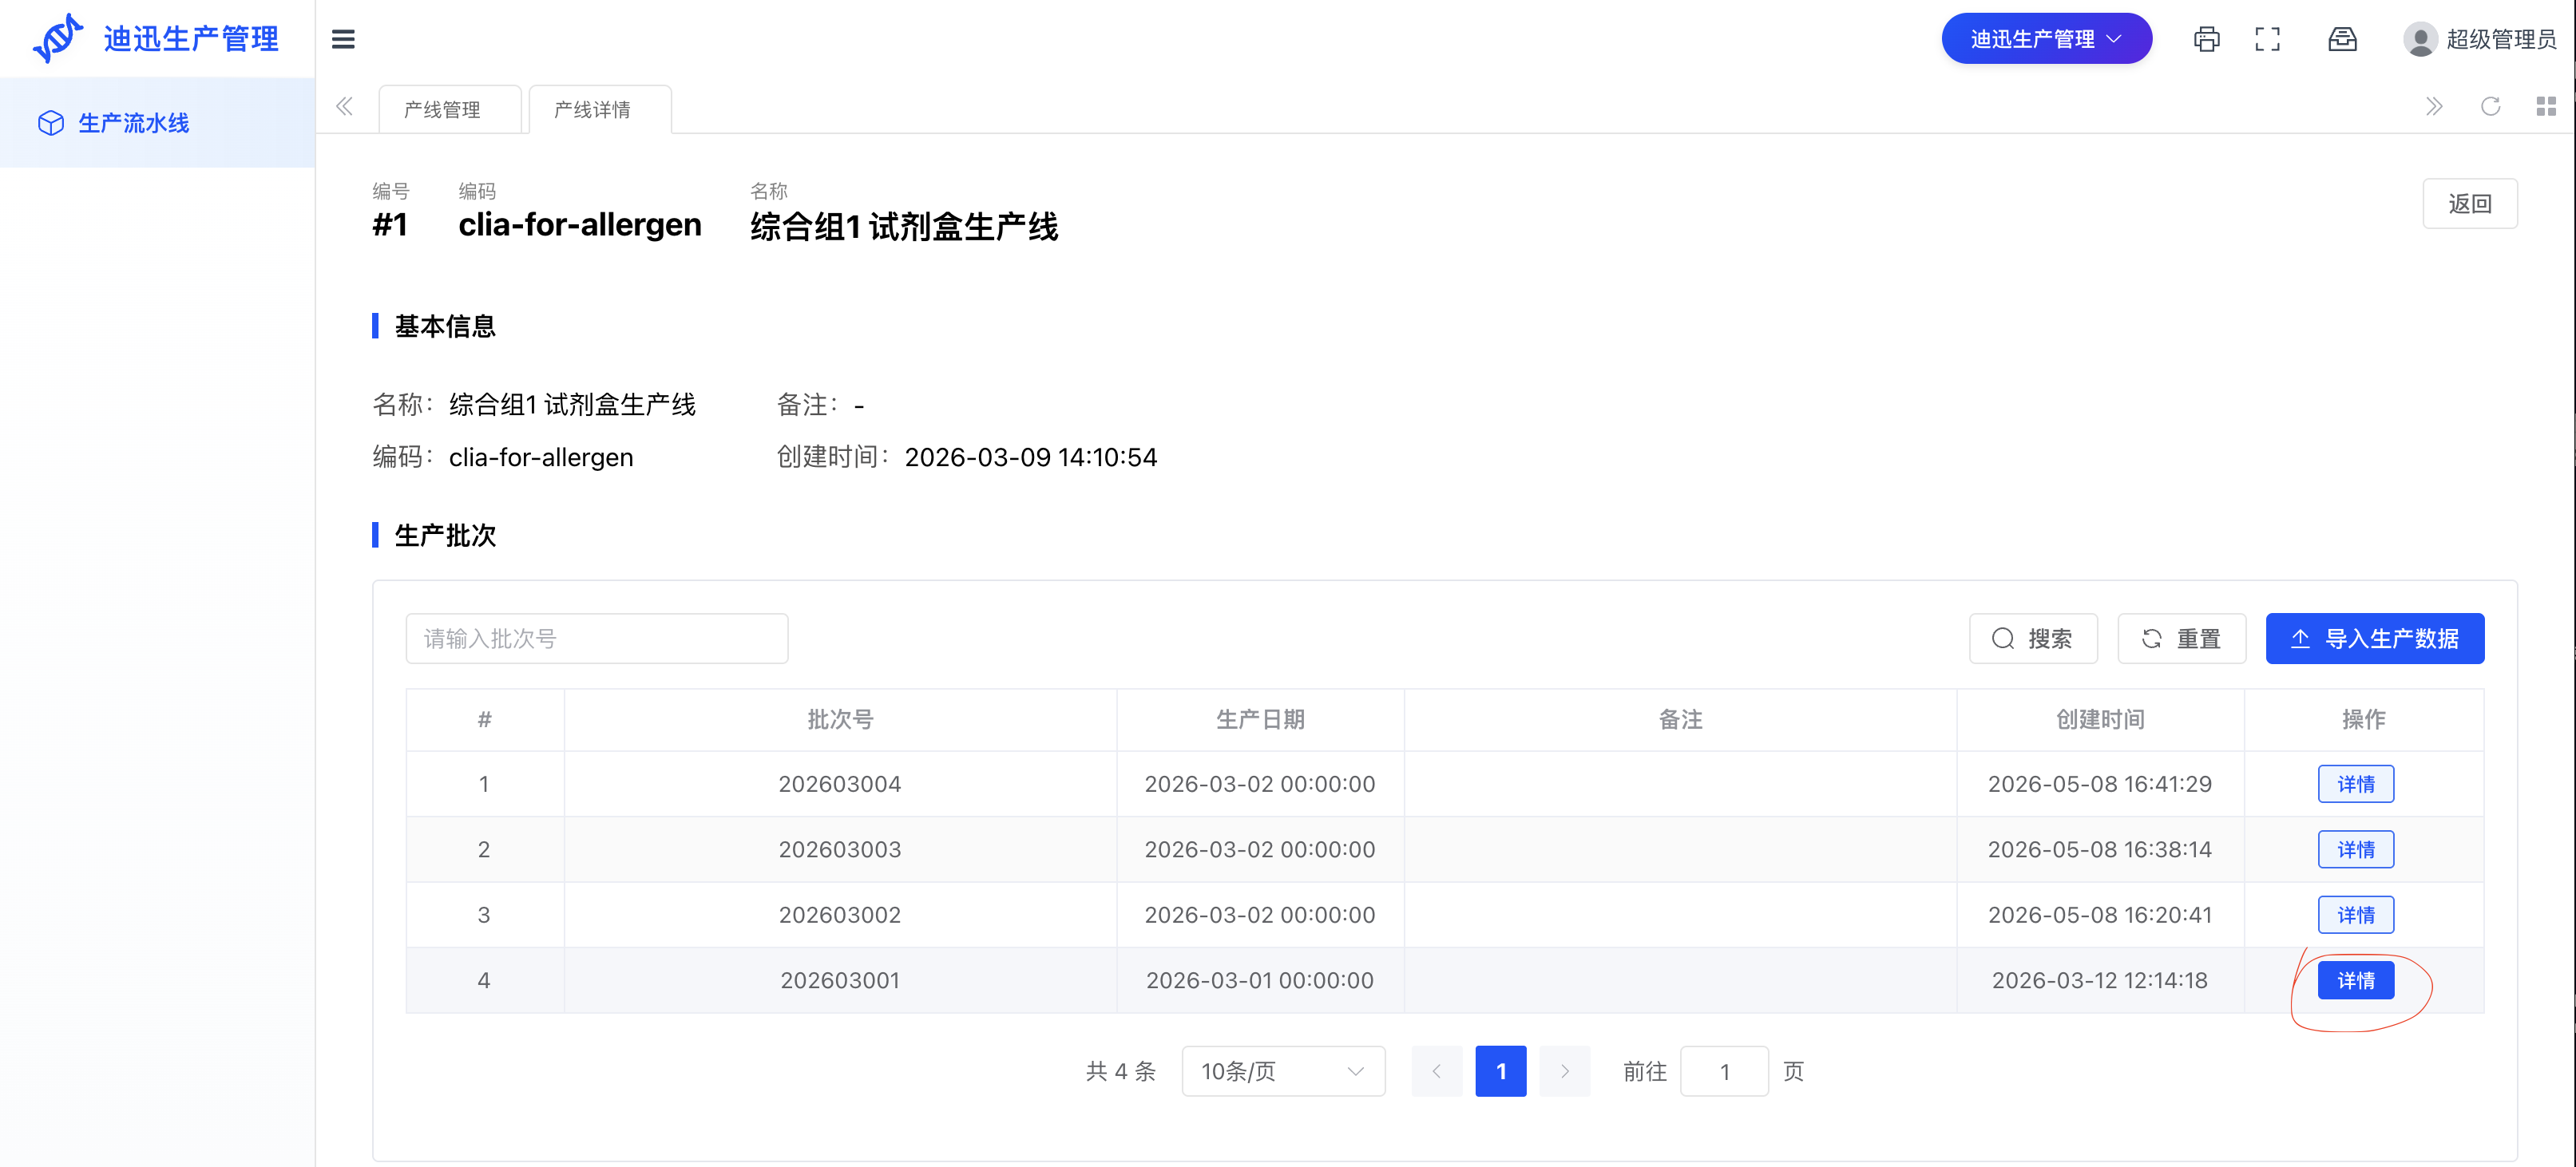Click creation time 2026-05-08 16:20:41
Image resolution: width=2576 pixels, height=1167 pixels.
2100,915
